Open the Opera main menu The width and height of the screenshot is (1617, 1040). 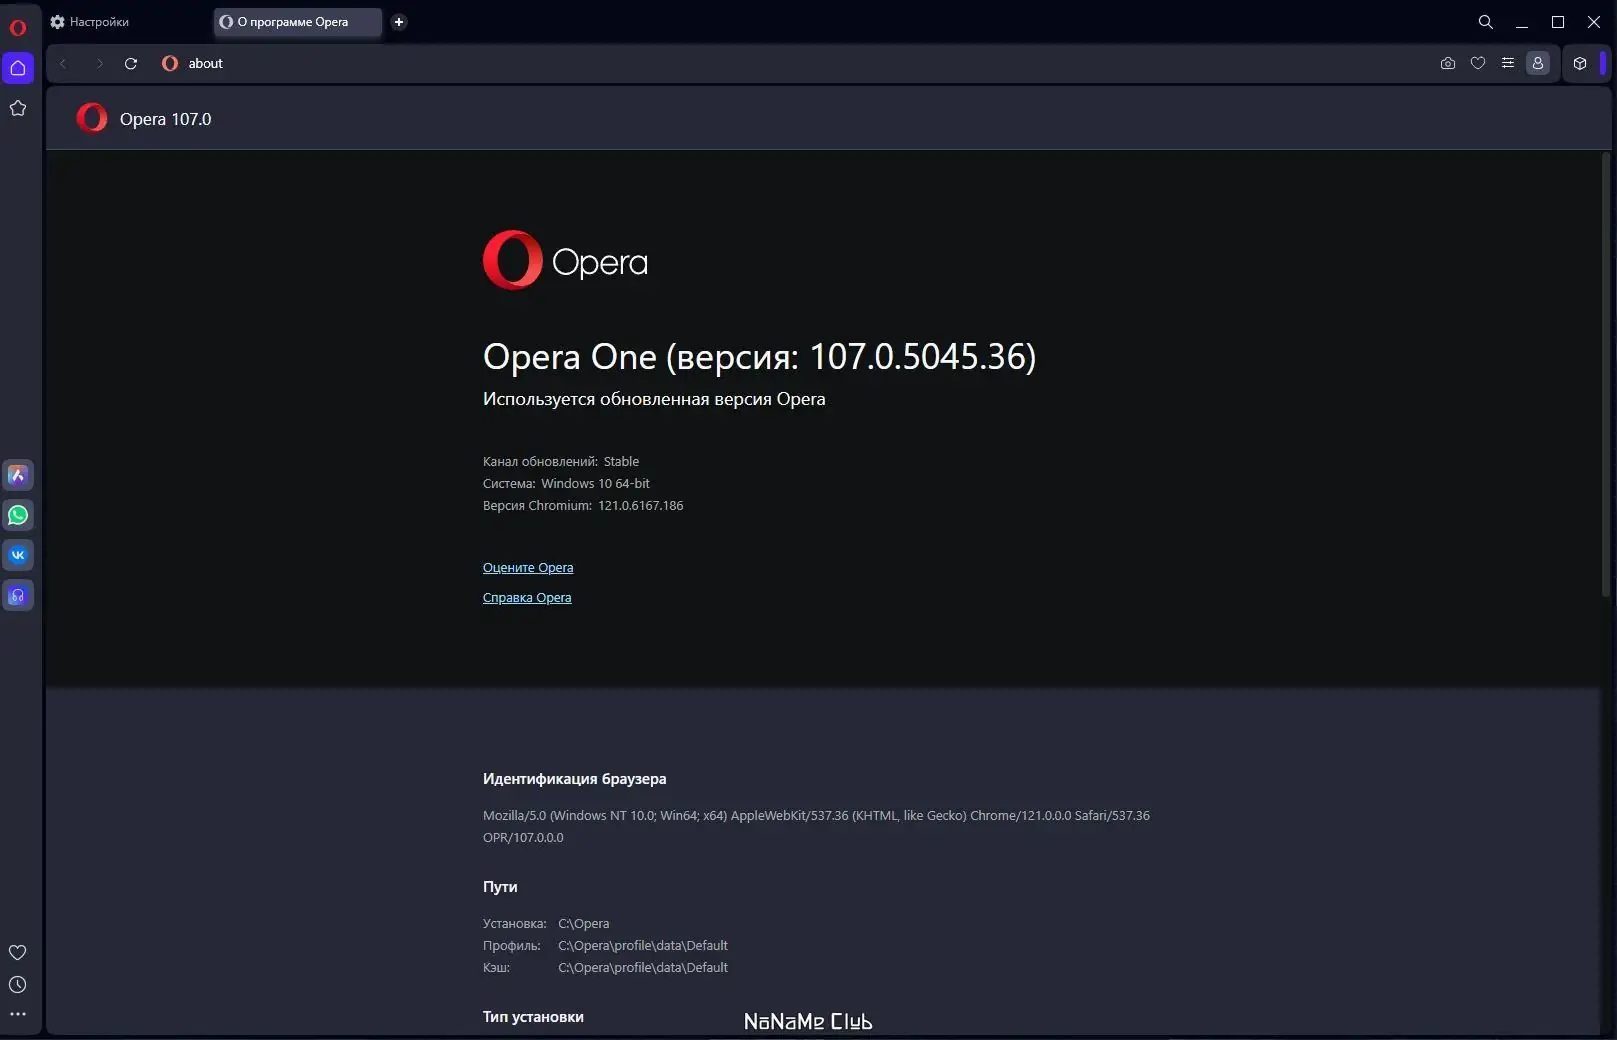pyautogui.click(x=18, y=27)
